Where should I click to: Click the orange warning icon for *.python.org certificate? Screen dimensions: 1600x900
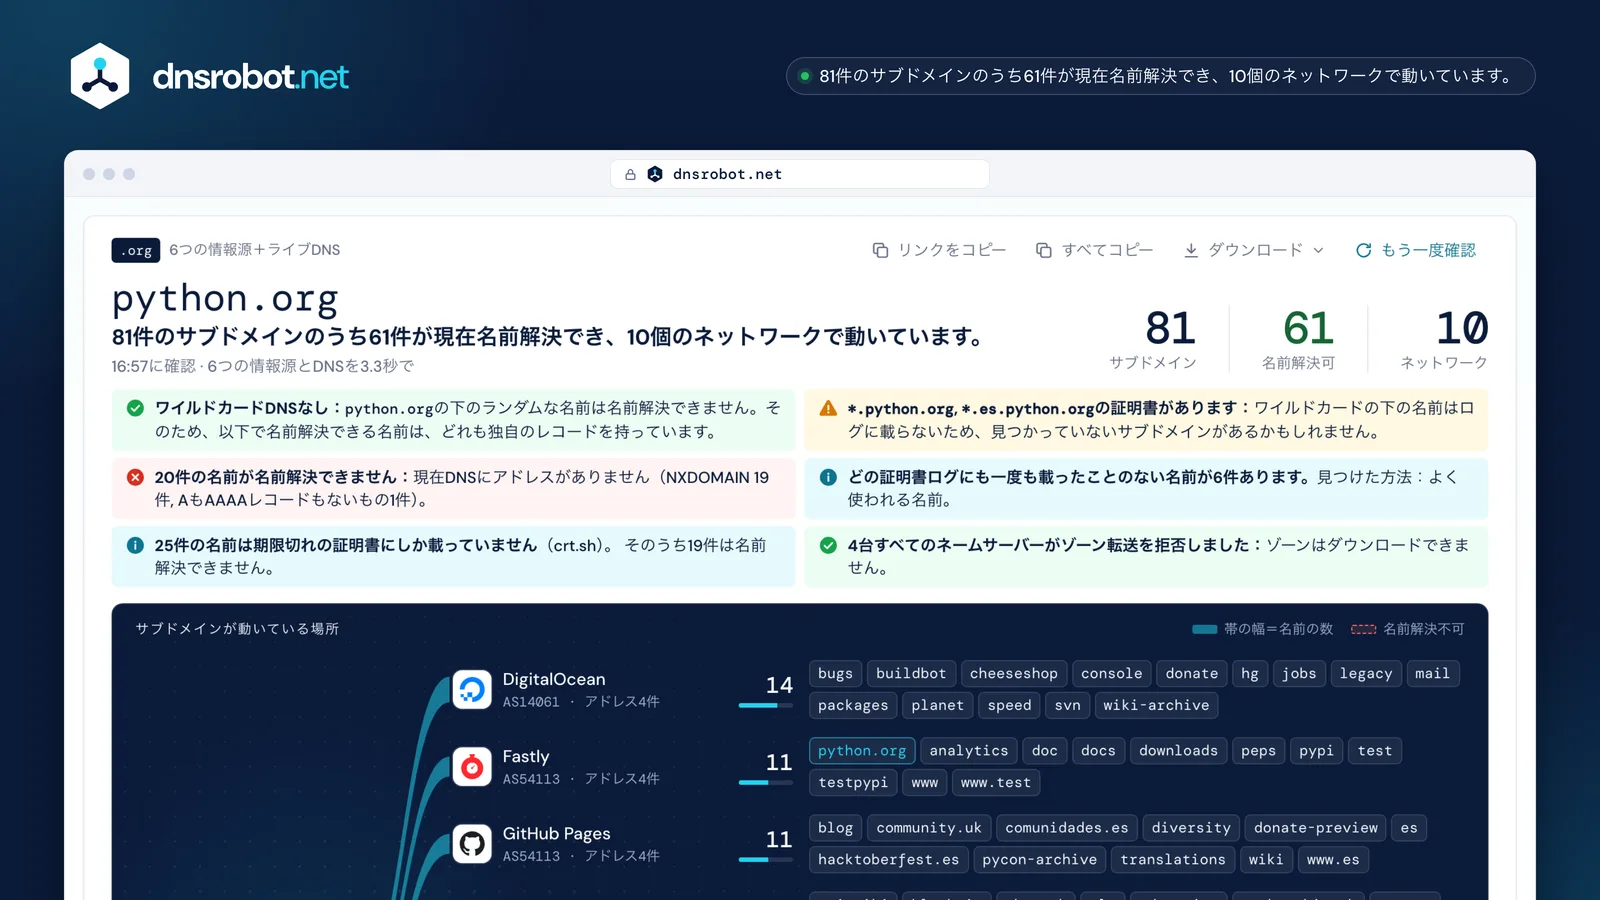[828, 408]
